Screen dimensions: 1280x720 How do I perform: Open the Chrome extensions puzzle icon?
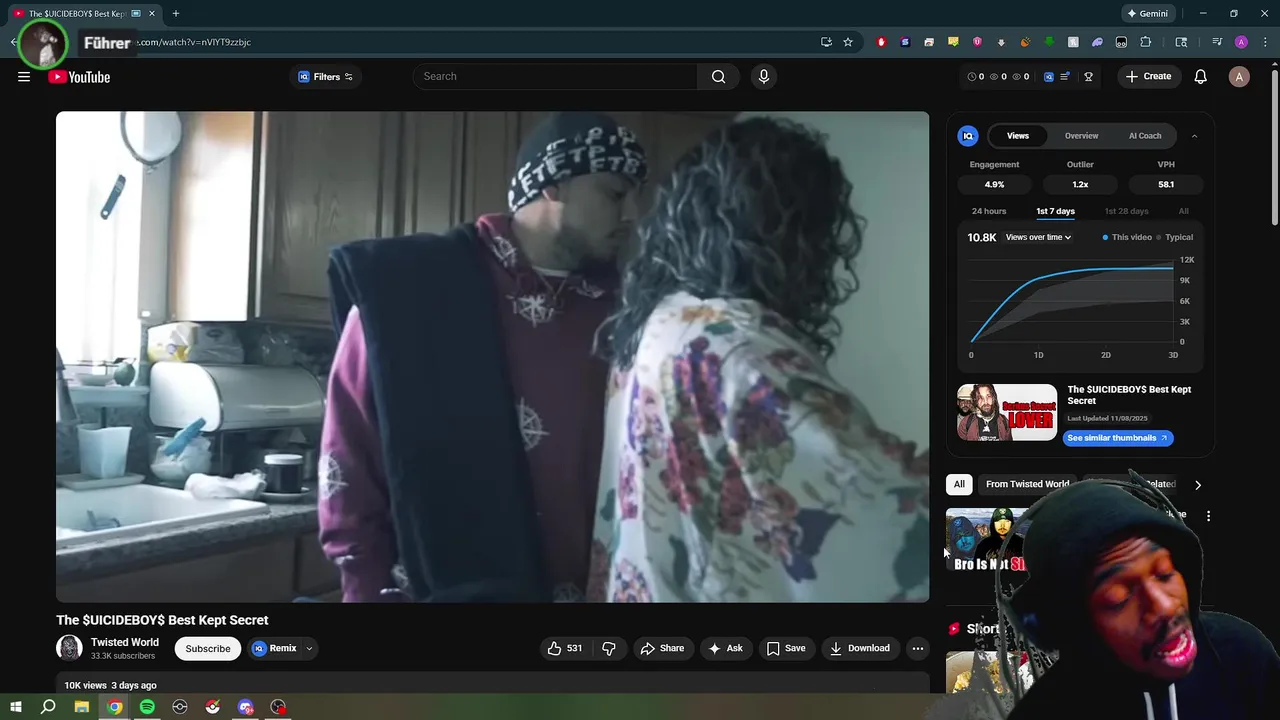pyautogui.click(x=1146, y=42)
